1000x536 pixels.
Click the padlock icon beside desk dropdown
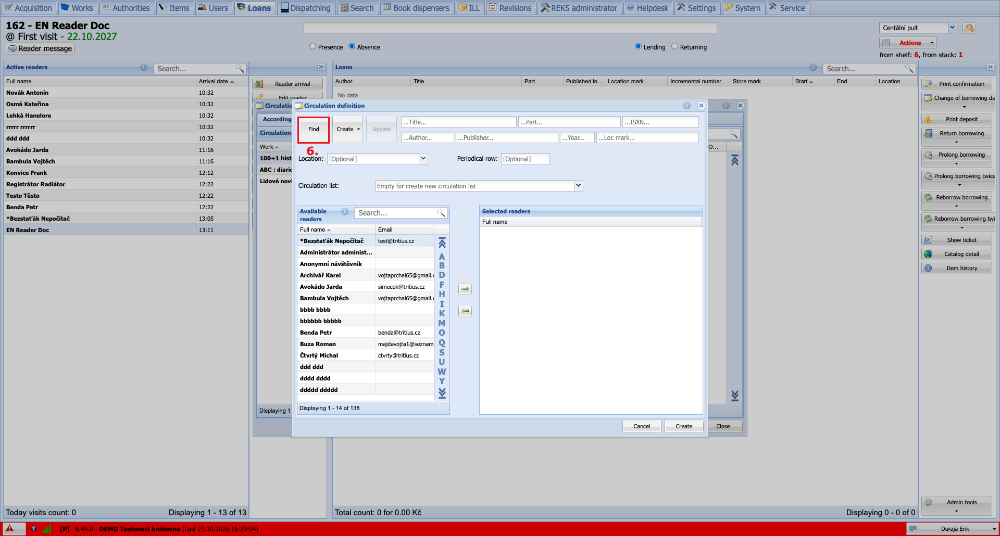(x=969, y=28)
